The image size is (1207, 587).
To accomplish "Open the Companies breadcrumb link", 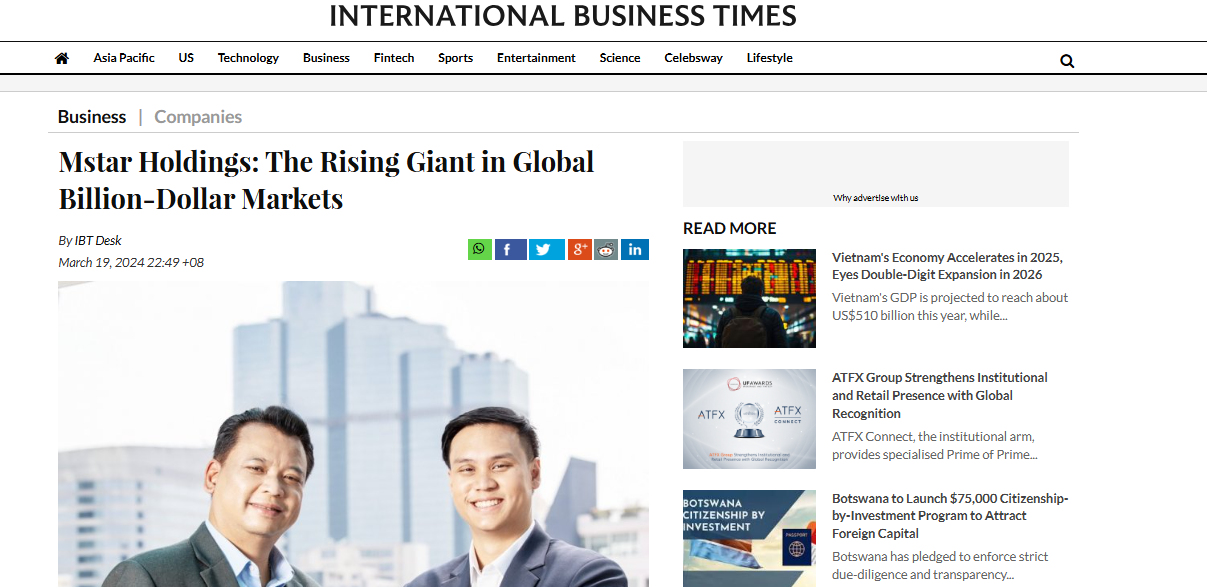I will [197, 116].
